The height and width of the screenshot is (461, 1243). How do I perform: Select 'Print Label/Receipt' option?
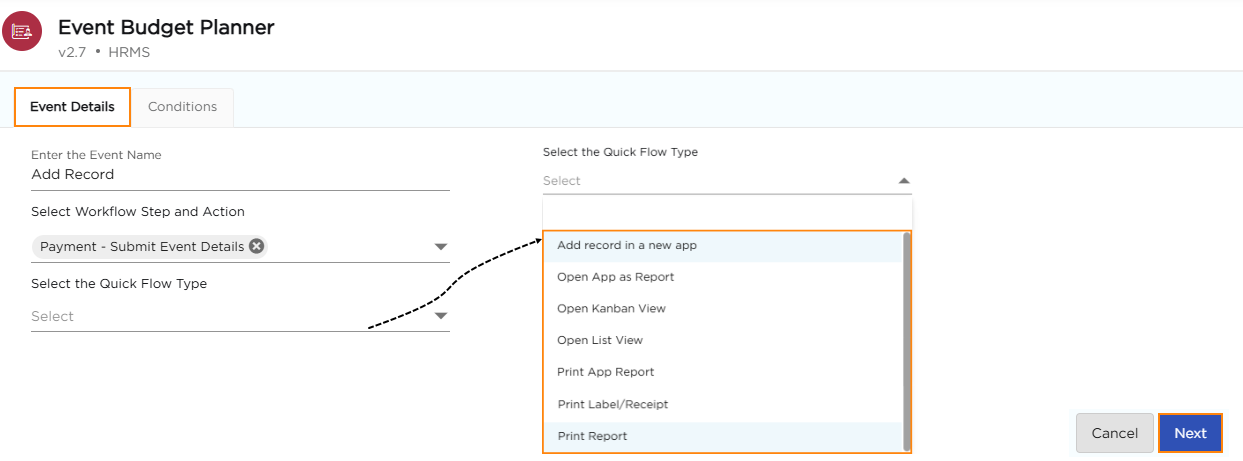coord(612,404)
